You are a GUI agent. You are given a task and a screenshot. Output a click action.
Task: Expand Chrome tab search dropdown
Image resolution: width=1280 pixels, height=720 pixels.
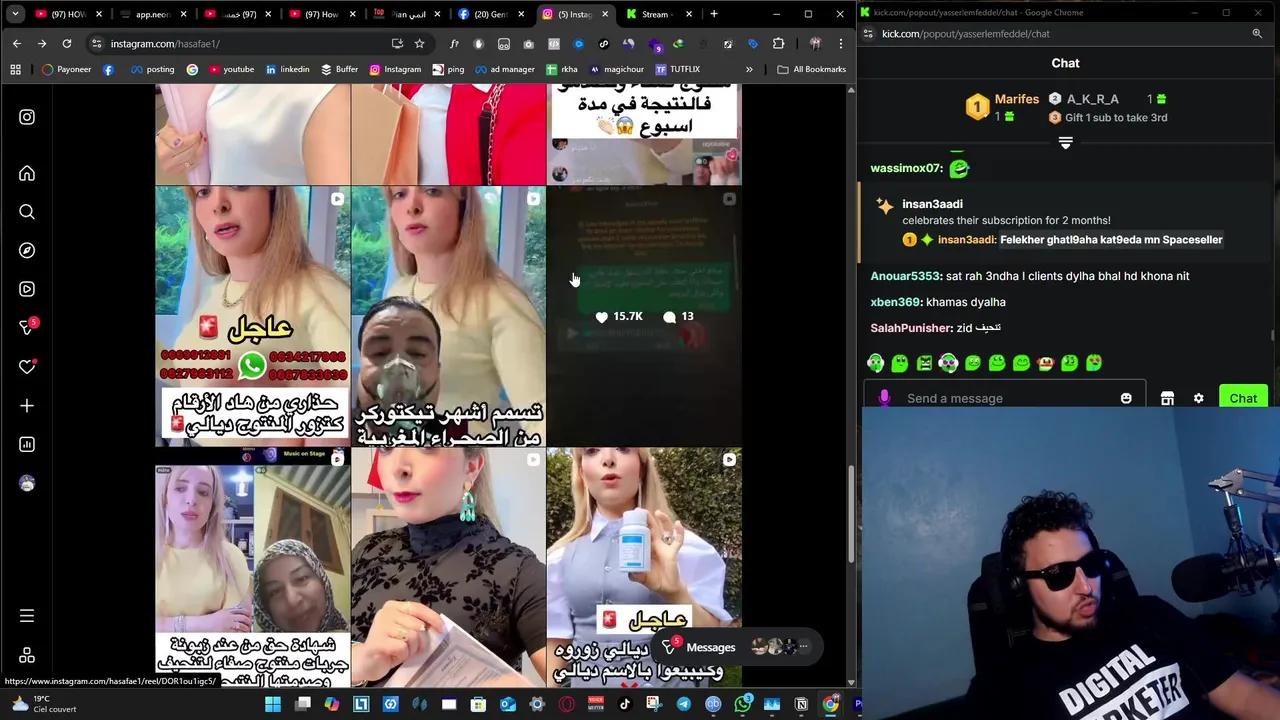point(15,14)
